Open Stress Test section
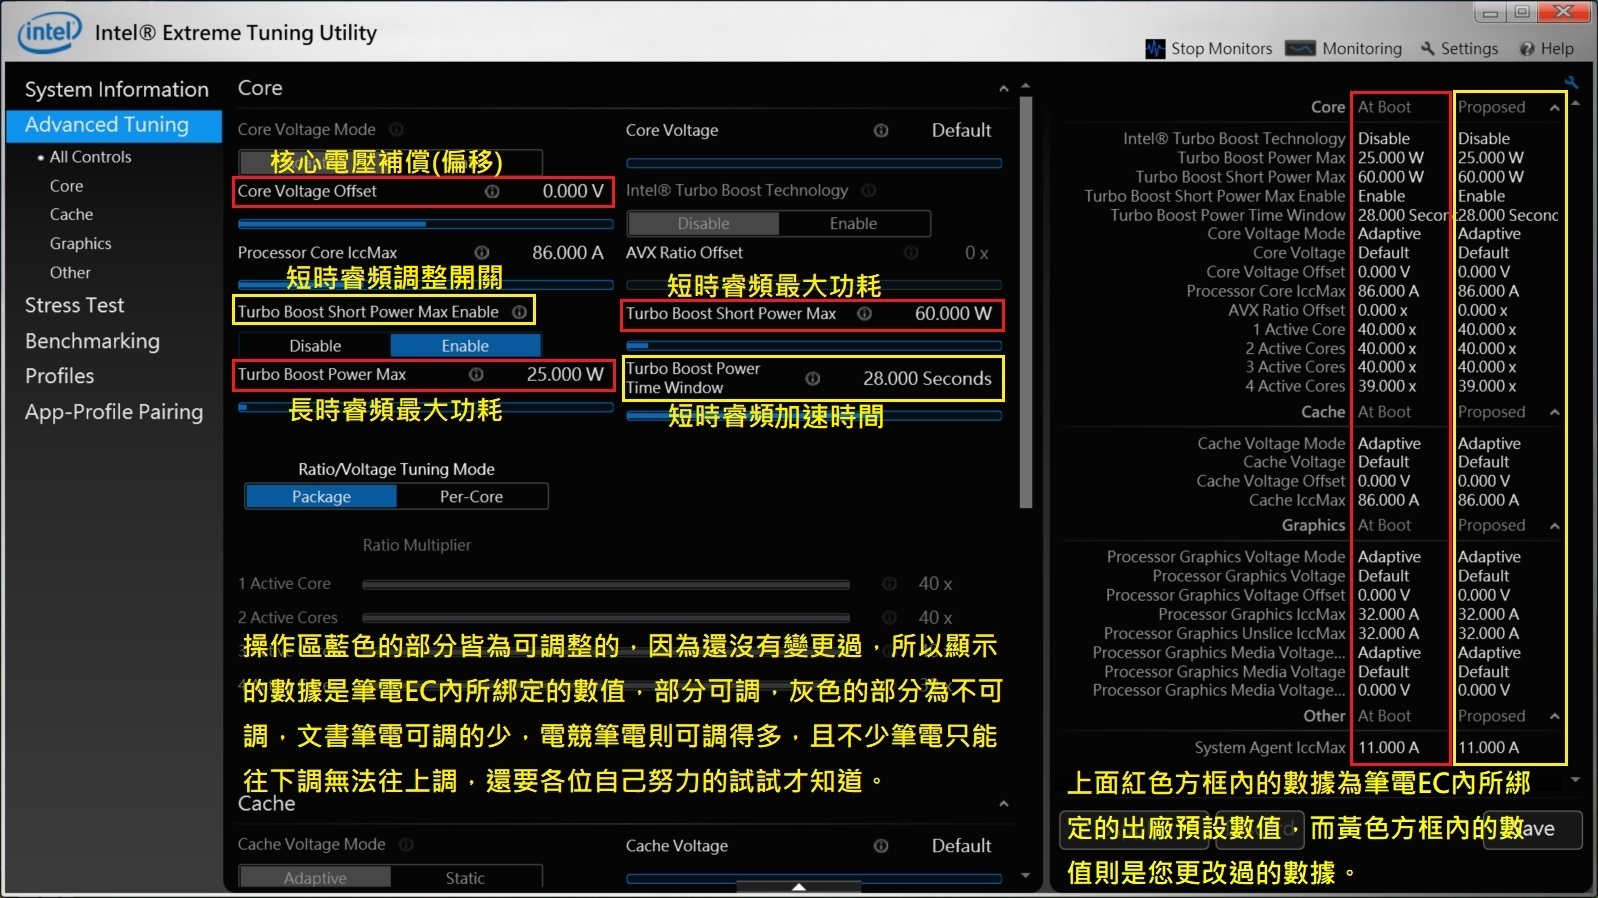The height and width of the screenshot is (898, 1598). click(75, 305)
